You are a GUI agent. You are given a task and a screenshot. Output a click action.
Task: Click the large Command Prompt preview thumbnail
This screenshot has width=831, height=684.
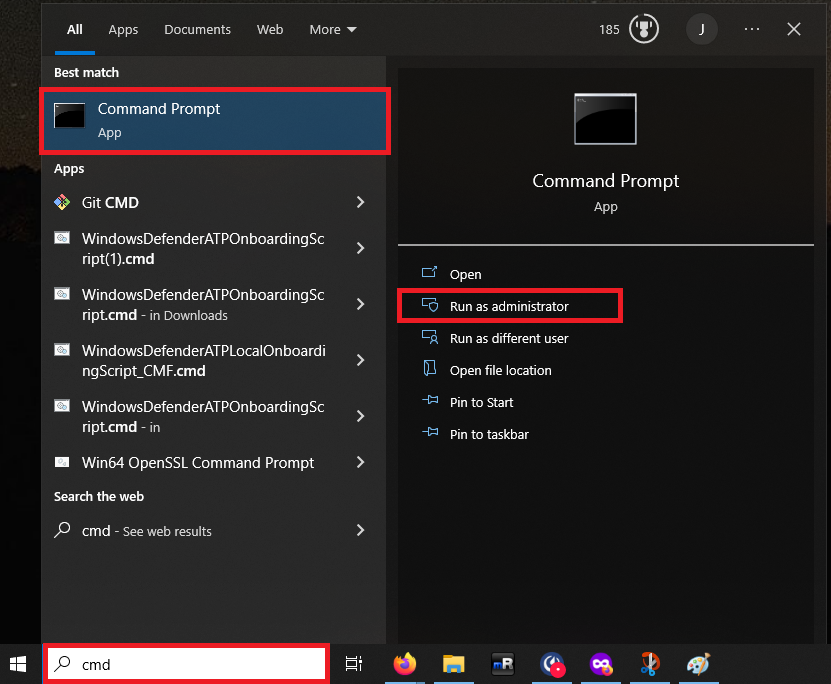[x=605, y=119]
